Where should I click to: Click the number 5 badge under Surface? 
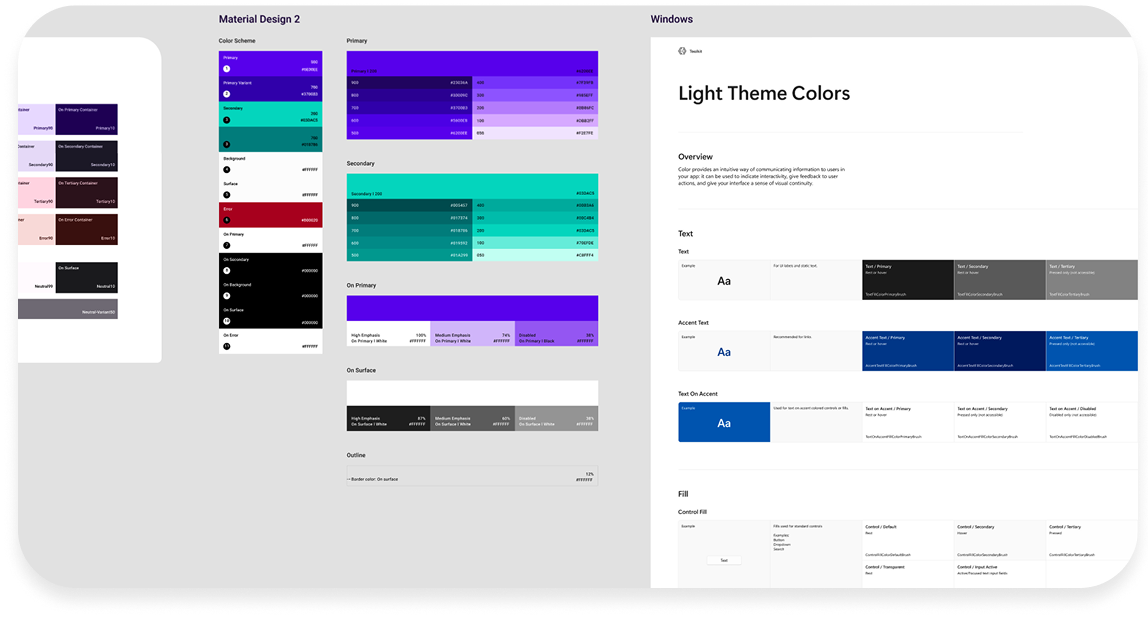[226, 195]
